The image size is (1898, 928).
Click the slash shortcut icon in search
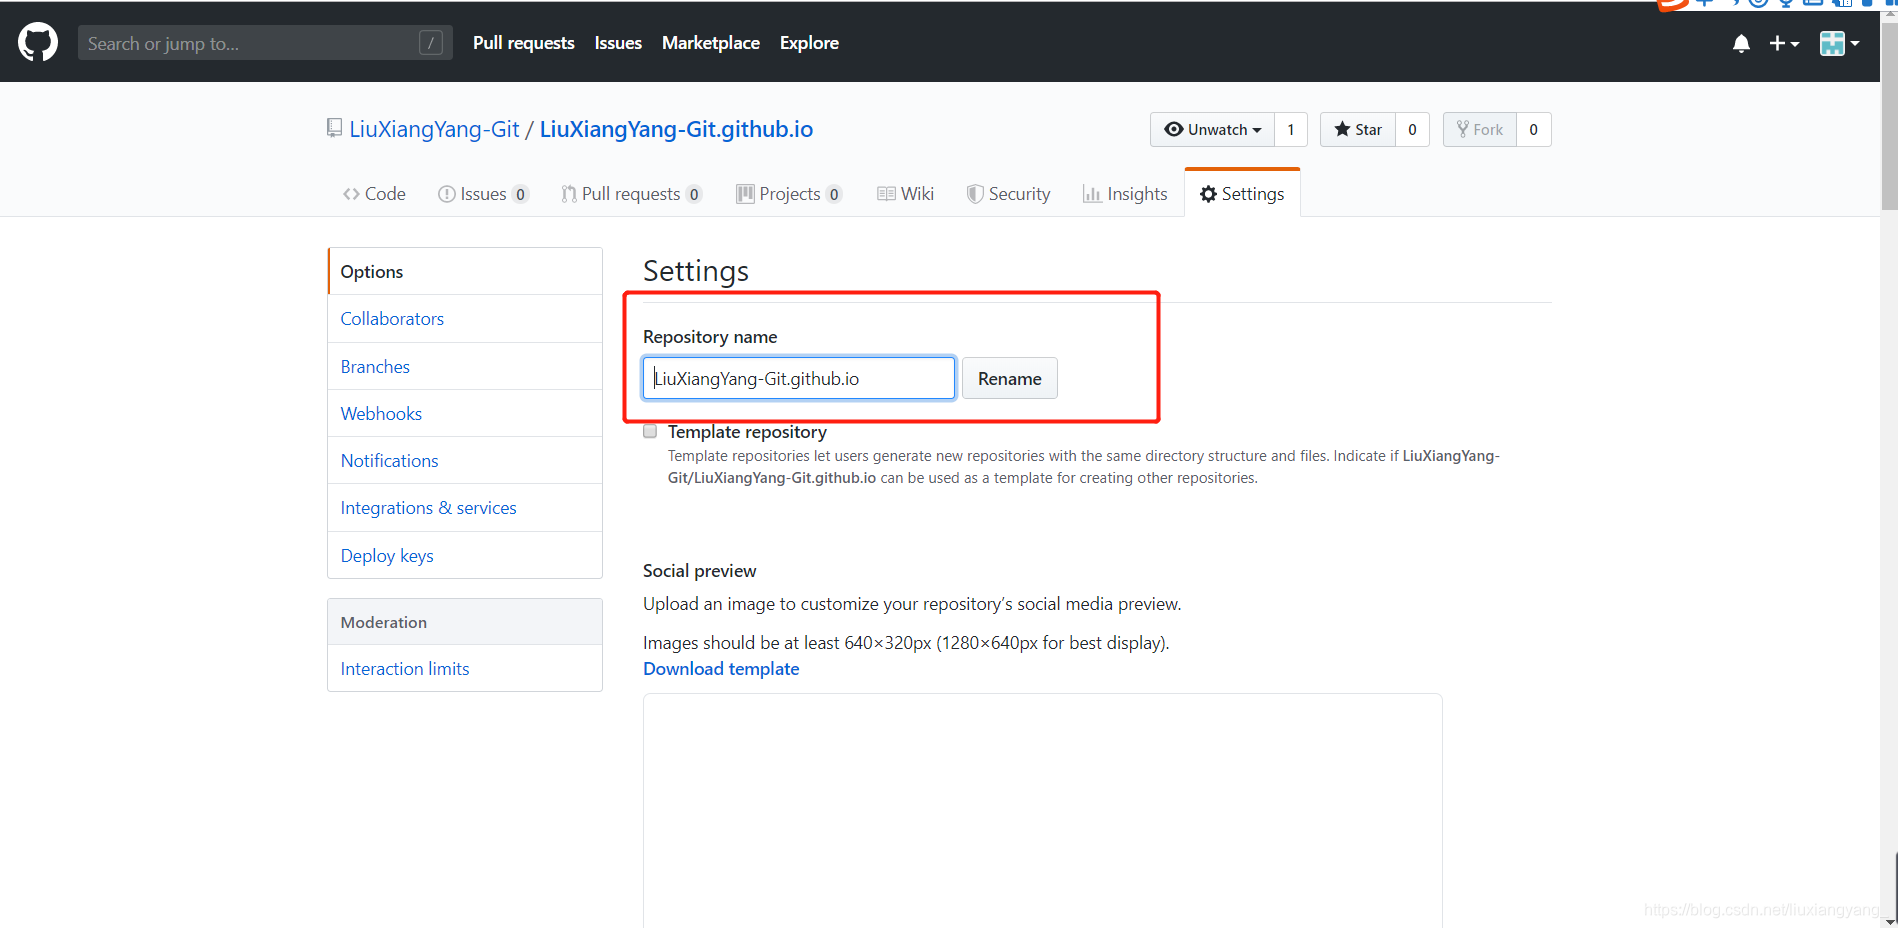[431, 43]
